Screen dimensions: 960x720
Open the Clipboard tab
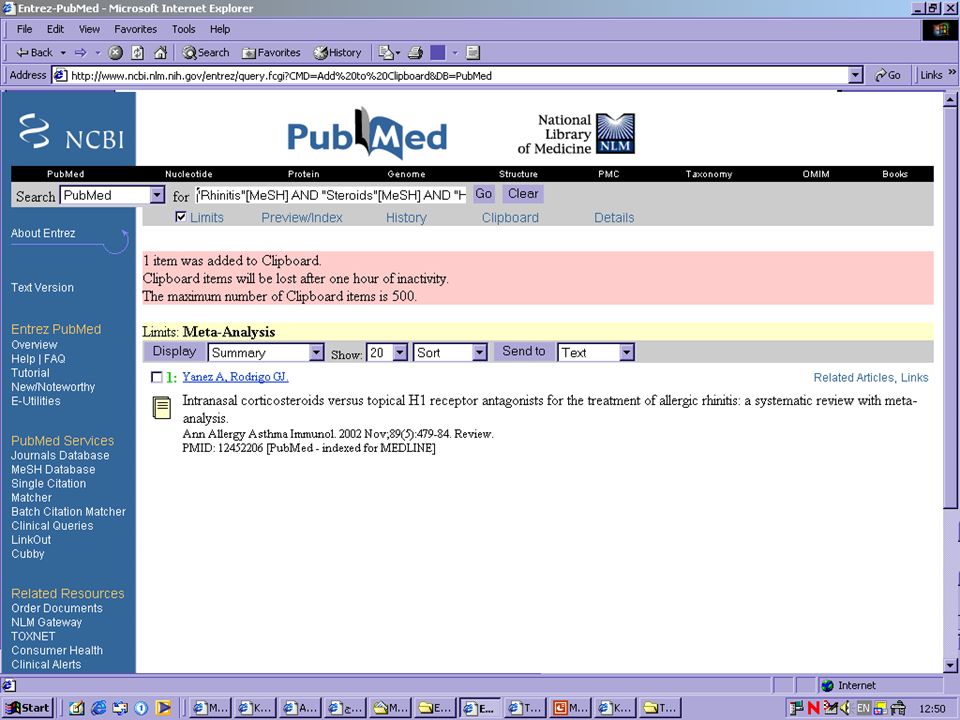point(510,217)
